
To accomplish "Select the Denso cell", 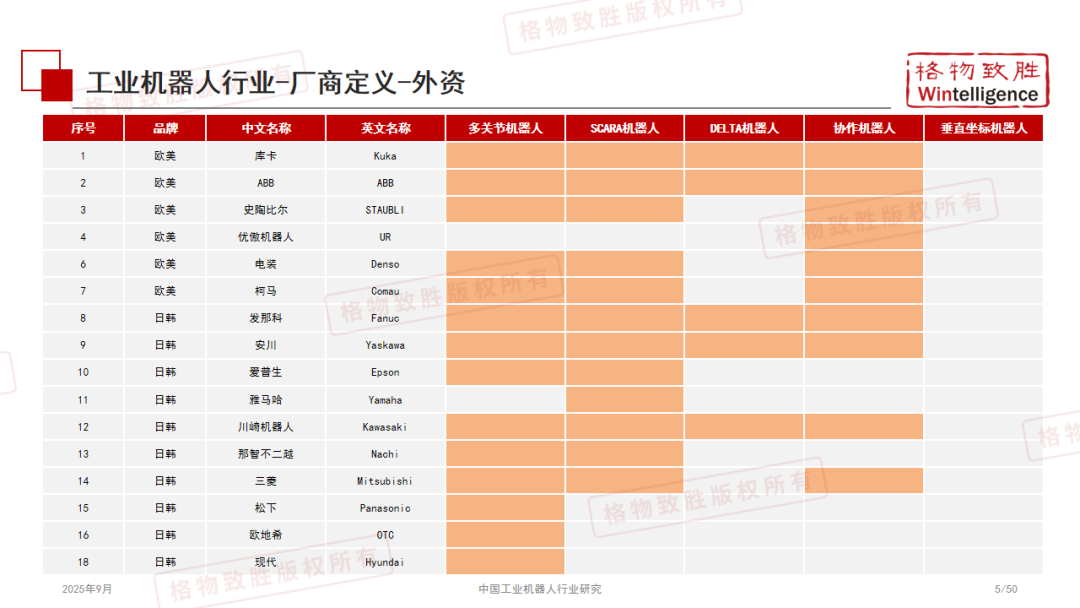I will pos(386,264).
